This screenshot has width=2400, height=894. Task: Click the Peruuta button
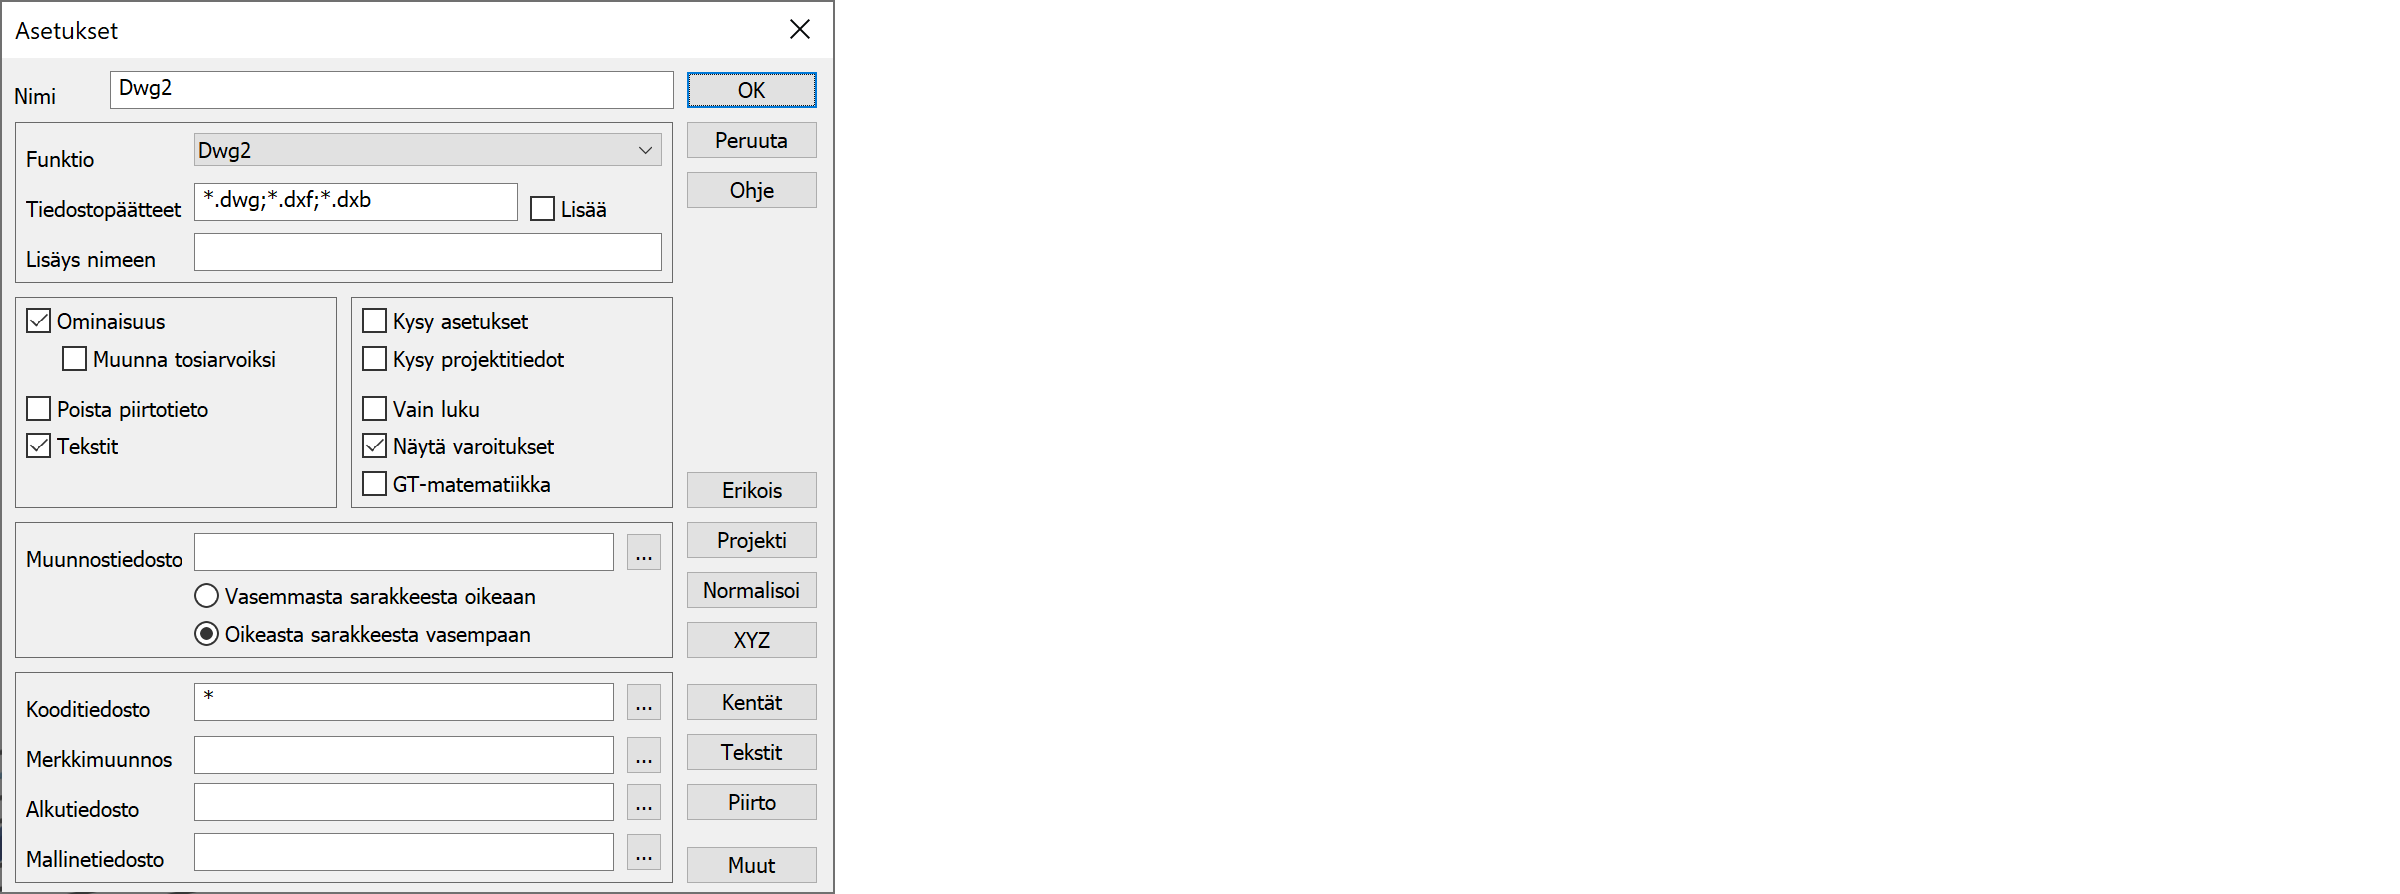pos(751,140)
